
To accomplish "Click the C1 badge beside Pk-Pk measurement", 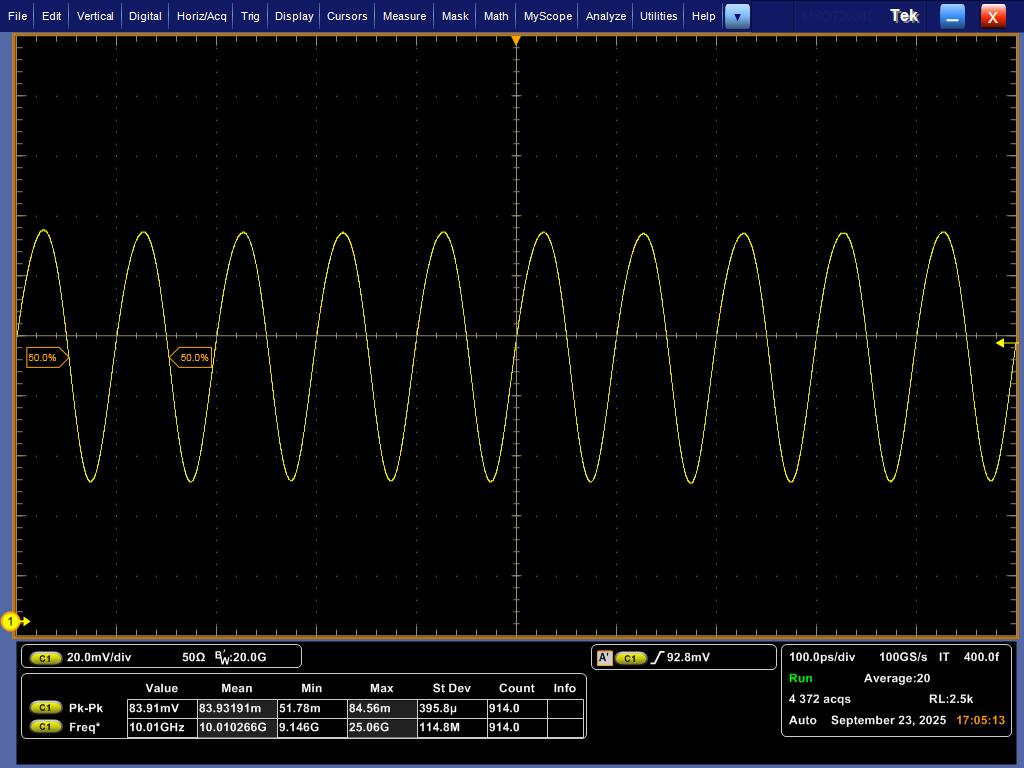I will 45,708.
